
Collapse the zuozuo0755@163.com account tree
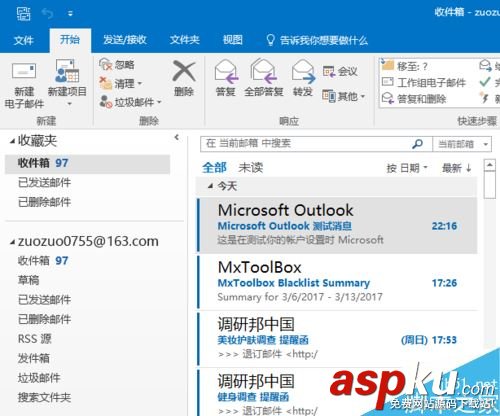click(x=12, y=242)
